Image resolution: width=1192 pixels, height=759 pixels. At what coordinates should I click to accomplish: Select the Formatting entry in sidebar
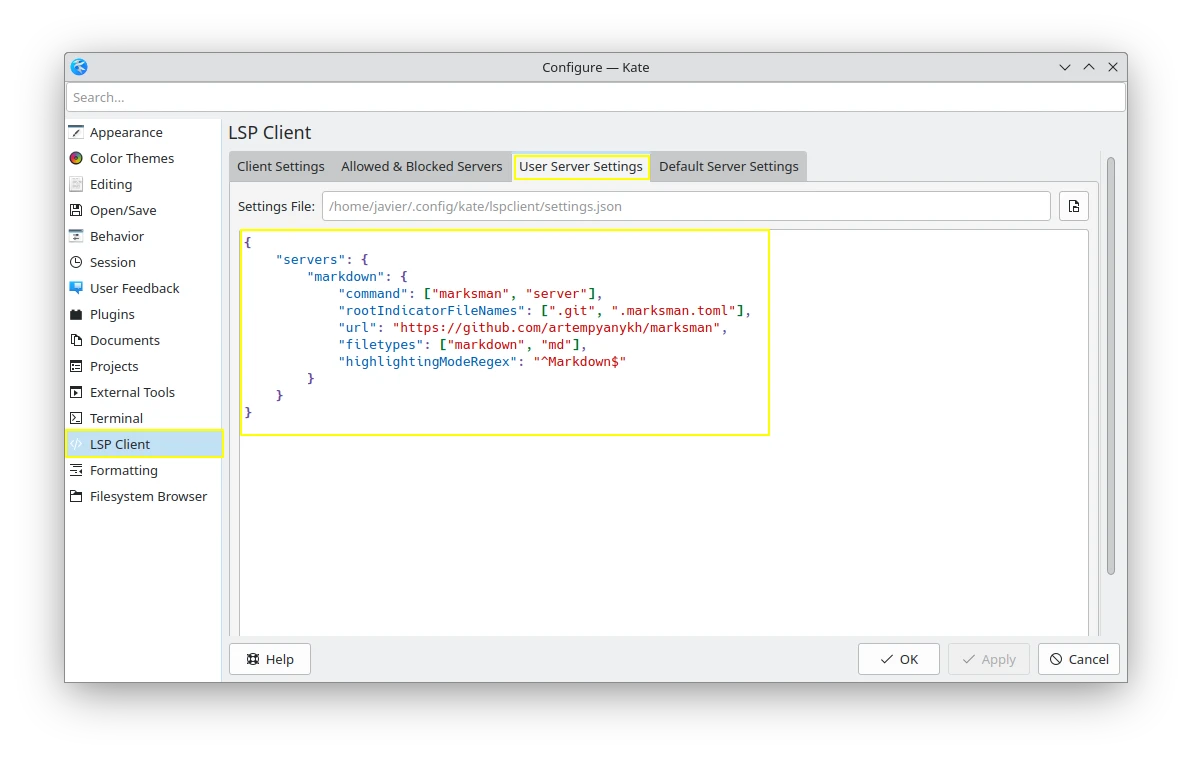coord(123,470)
